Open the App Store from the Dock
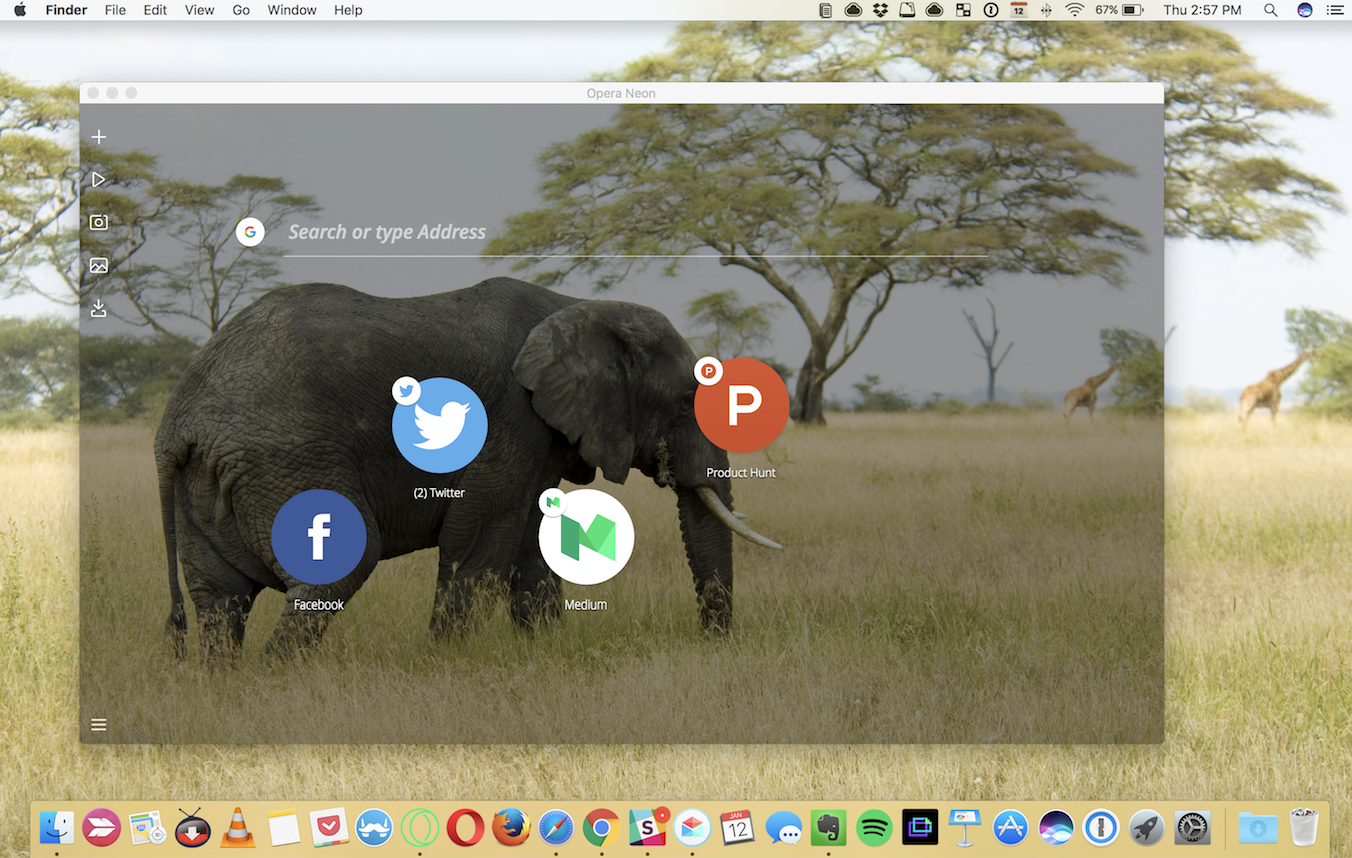Viewport: 1352px width, 858px height. coord(1010,828)
